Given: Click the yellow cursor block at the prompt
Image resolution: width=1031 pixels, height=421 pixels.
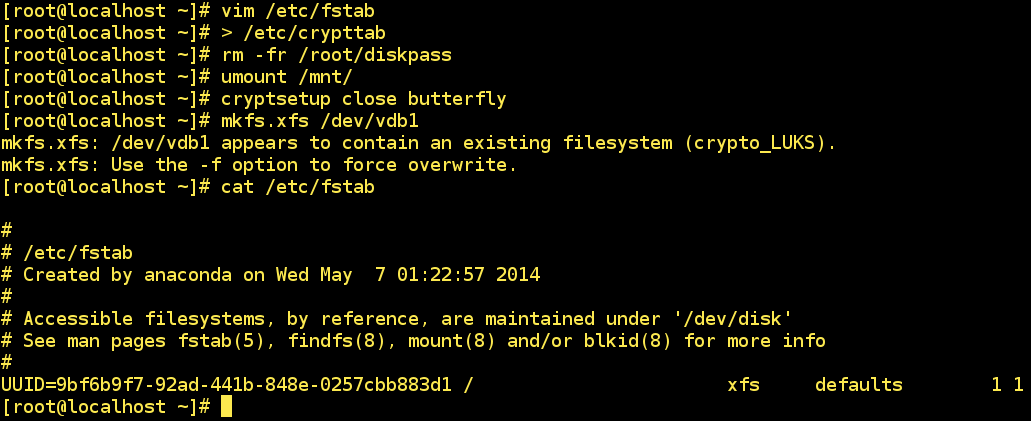Looking at the screenshot, I should pyautogui.click(x=226, y=406).
